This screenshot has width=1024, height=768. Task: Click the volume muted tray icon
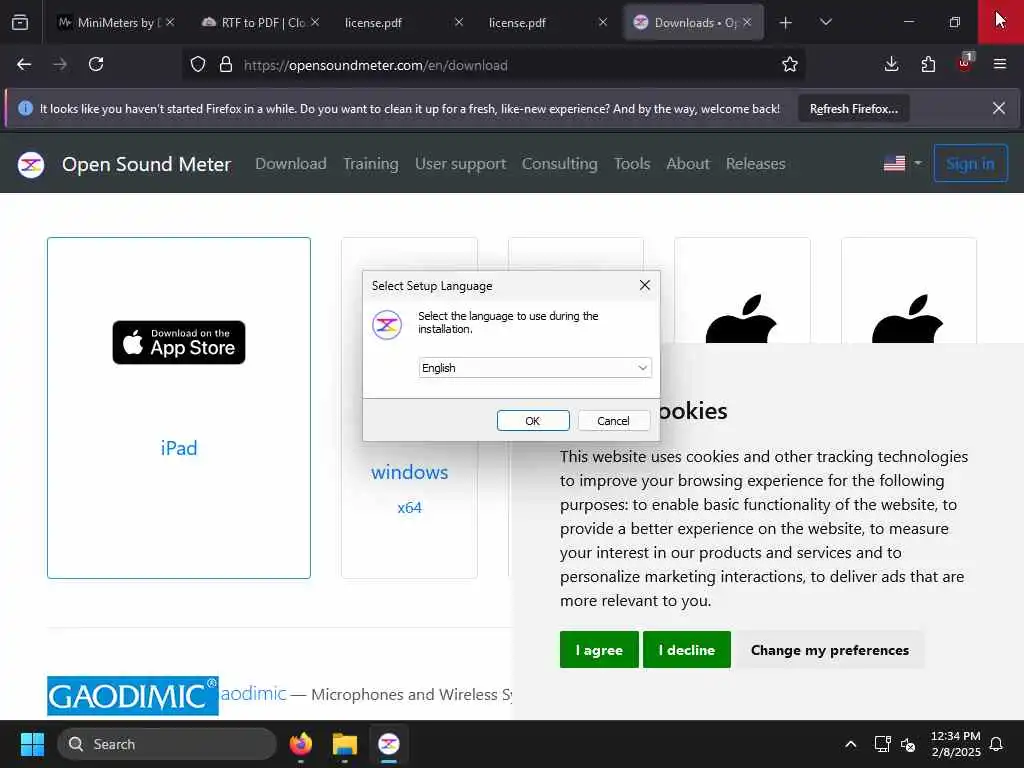tap(908, 744)
